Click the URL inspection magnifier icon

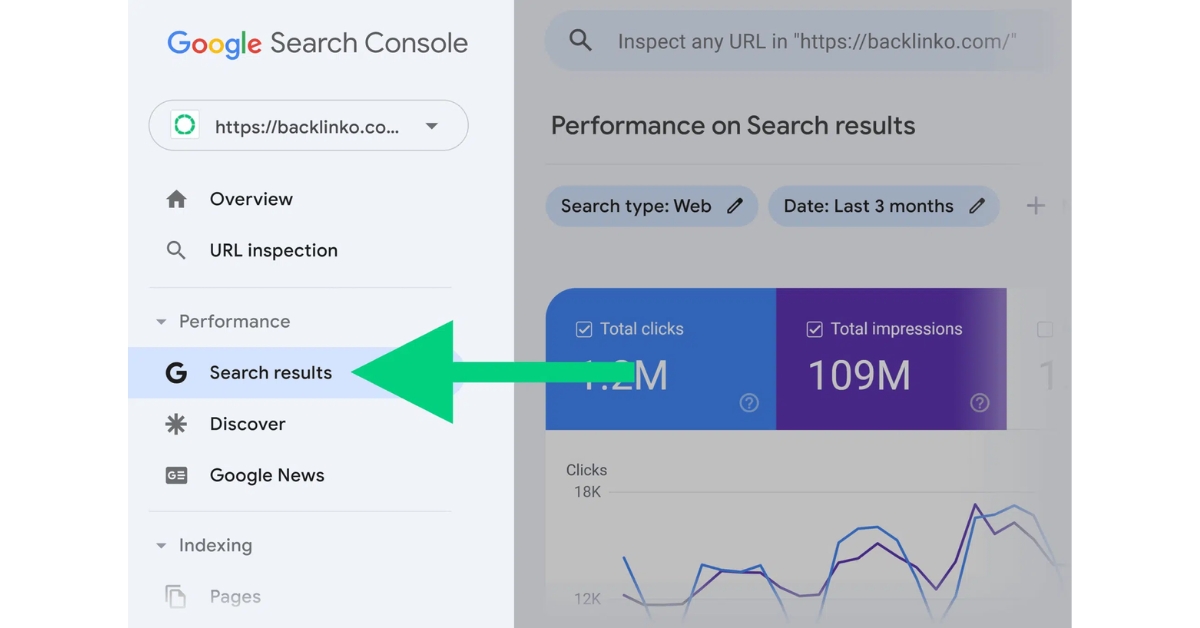point(176,250)
